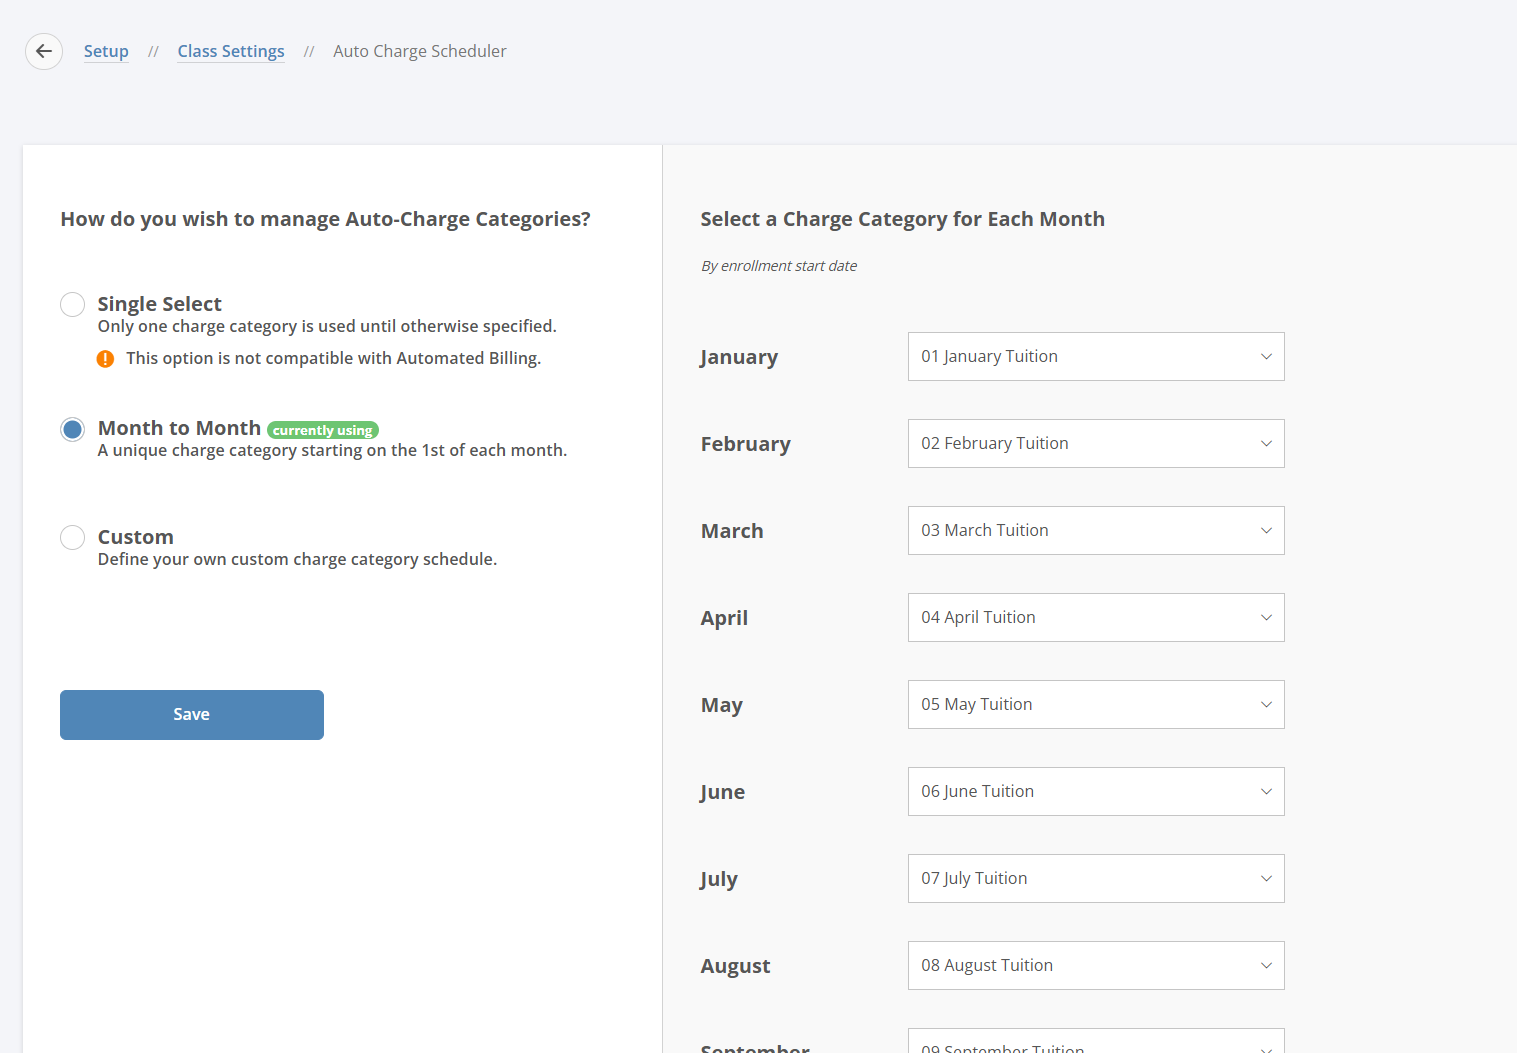Click the 'How do you wish to manage' heading

[325, 219]
